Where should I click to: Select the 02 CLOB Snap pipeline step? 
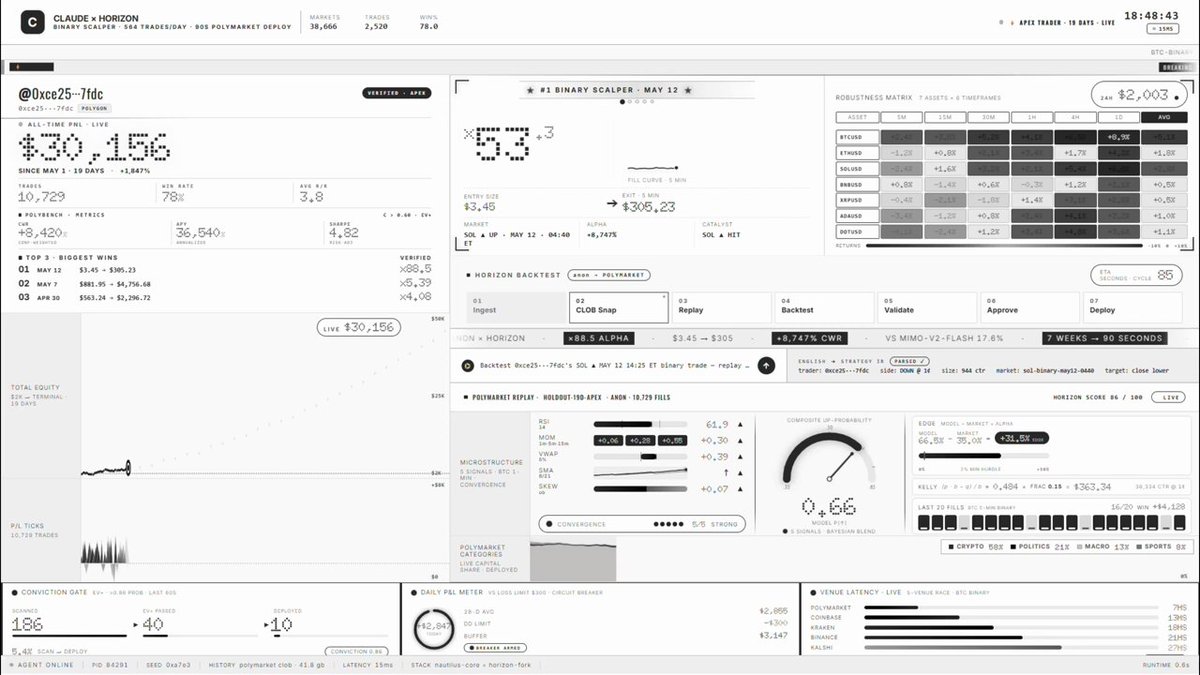(x=617, y=307)
